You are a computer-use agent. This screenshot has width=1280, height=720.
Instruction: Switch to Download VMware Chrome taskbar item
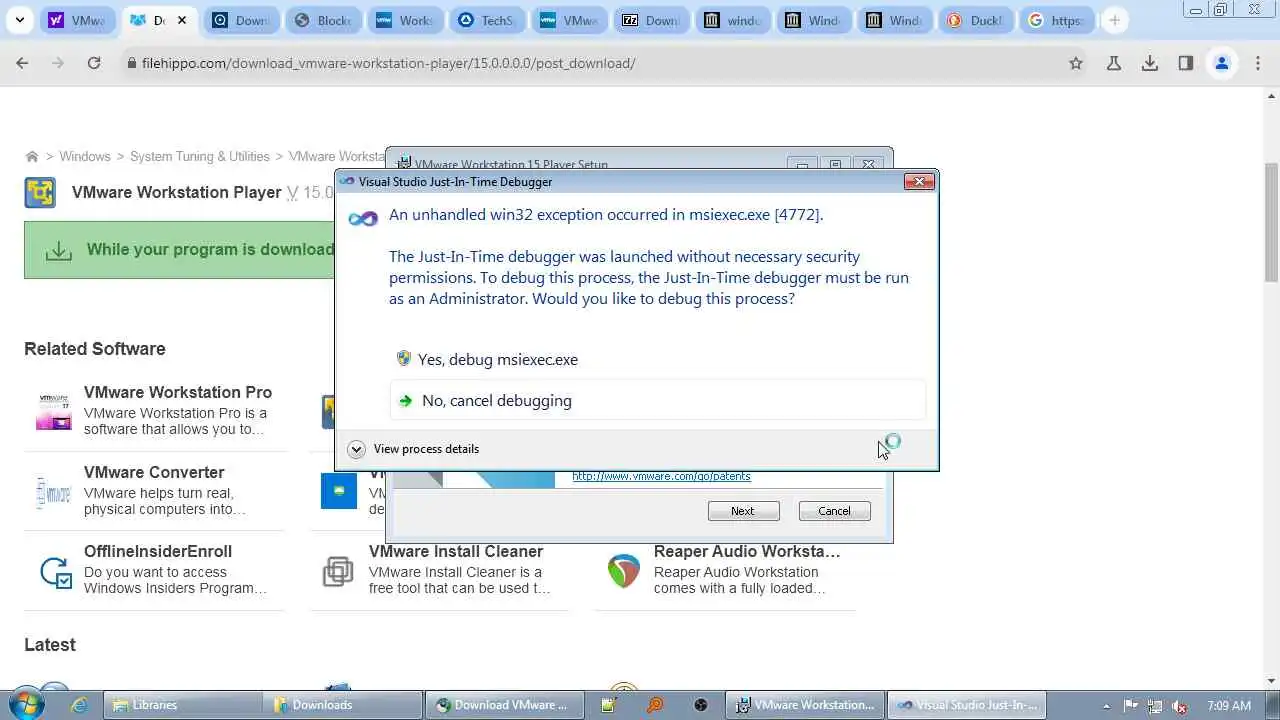tap(505, 705)
